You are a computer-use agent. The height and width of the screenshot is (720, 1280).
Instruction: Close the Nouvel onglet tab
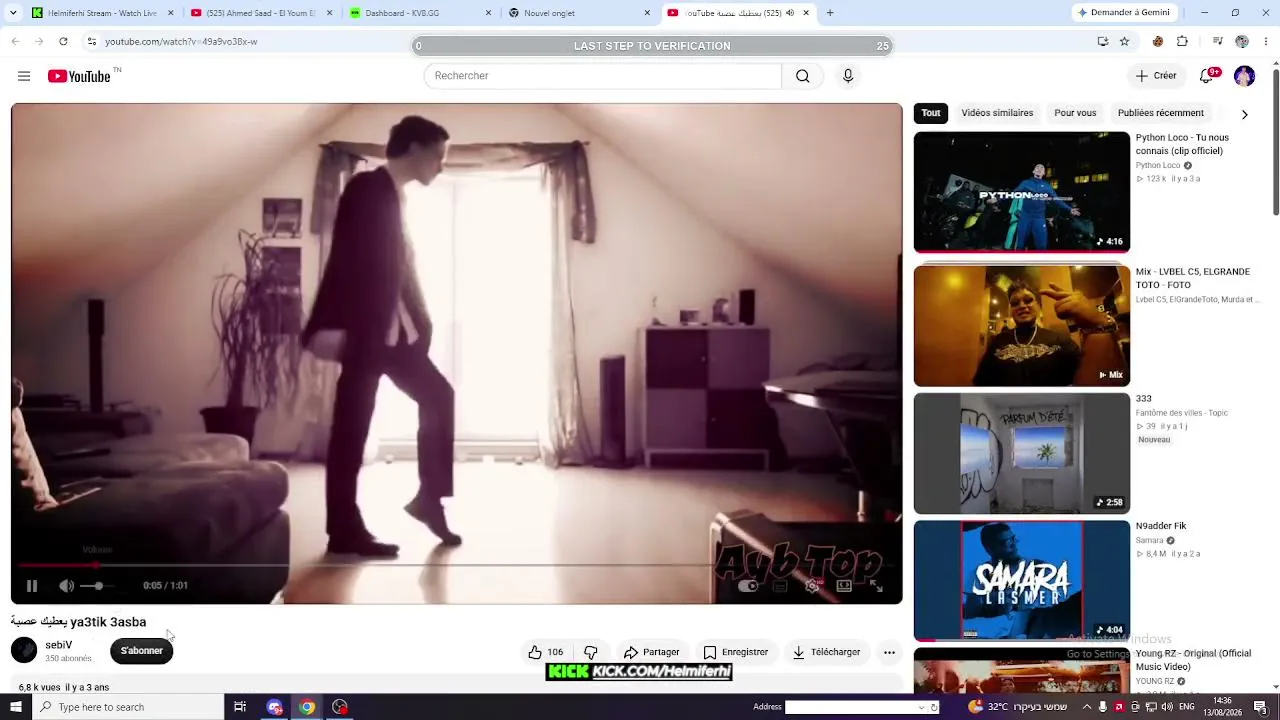tap(647, 13)
